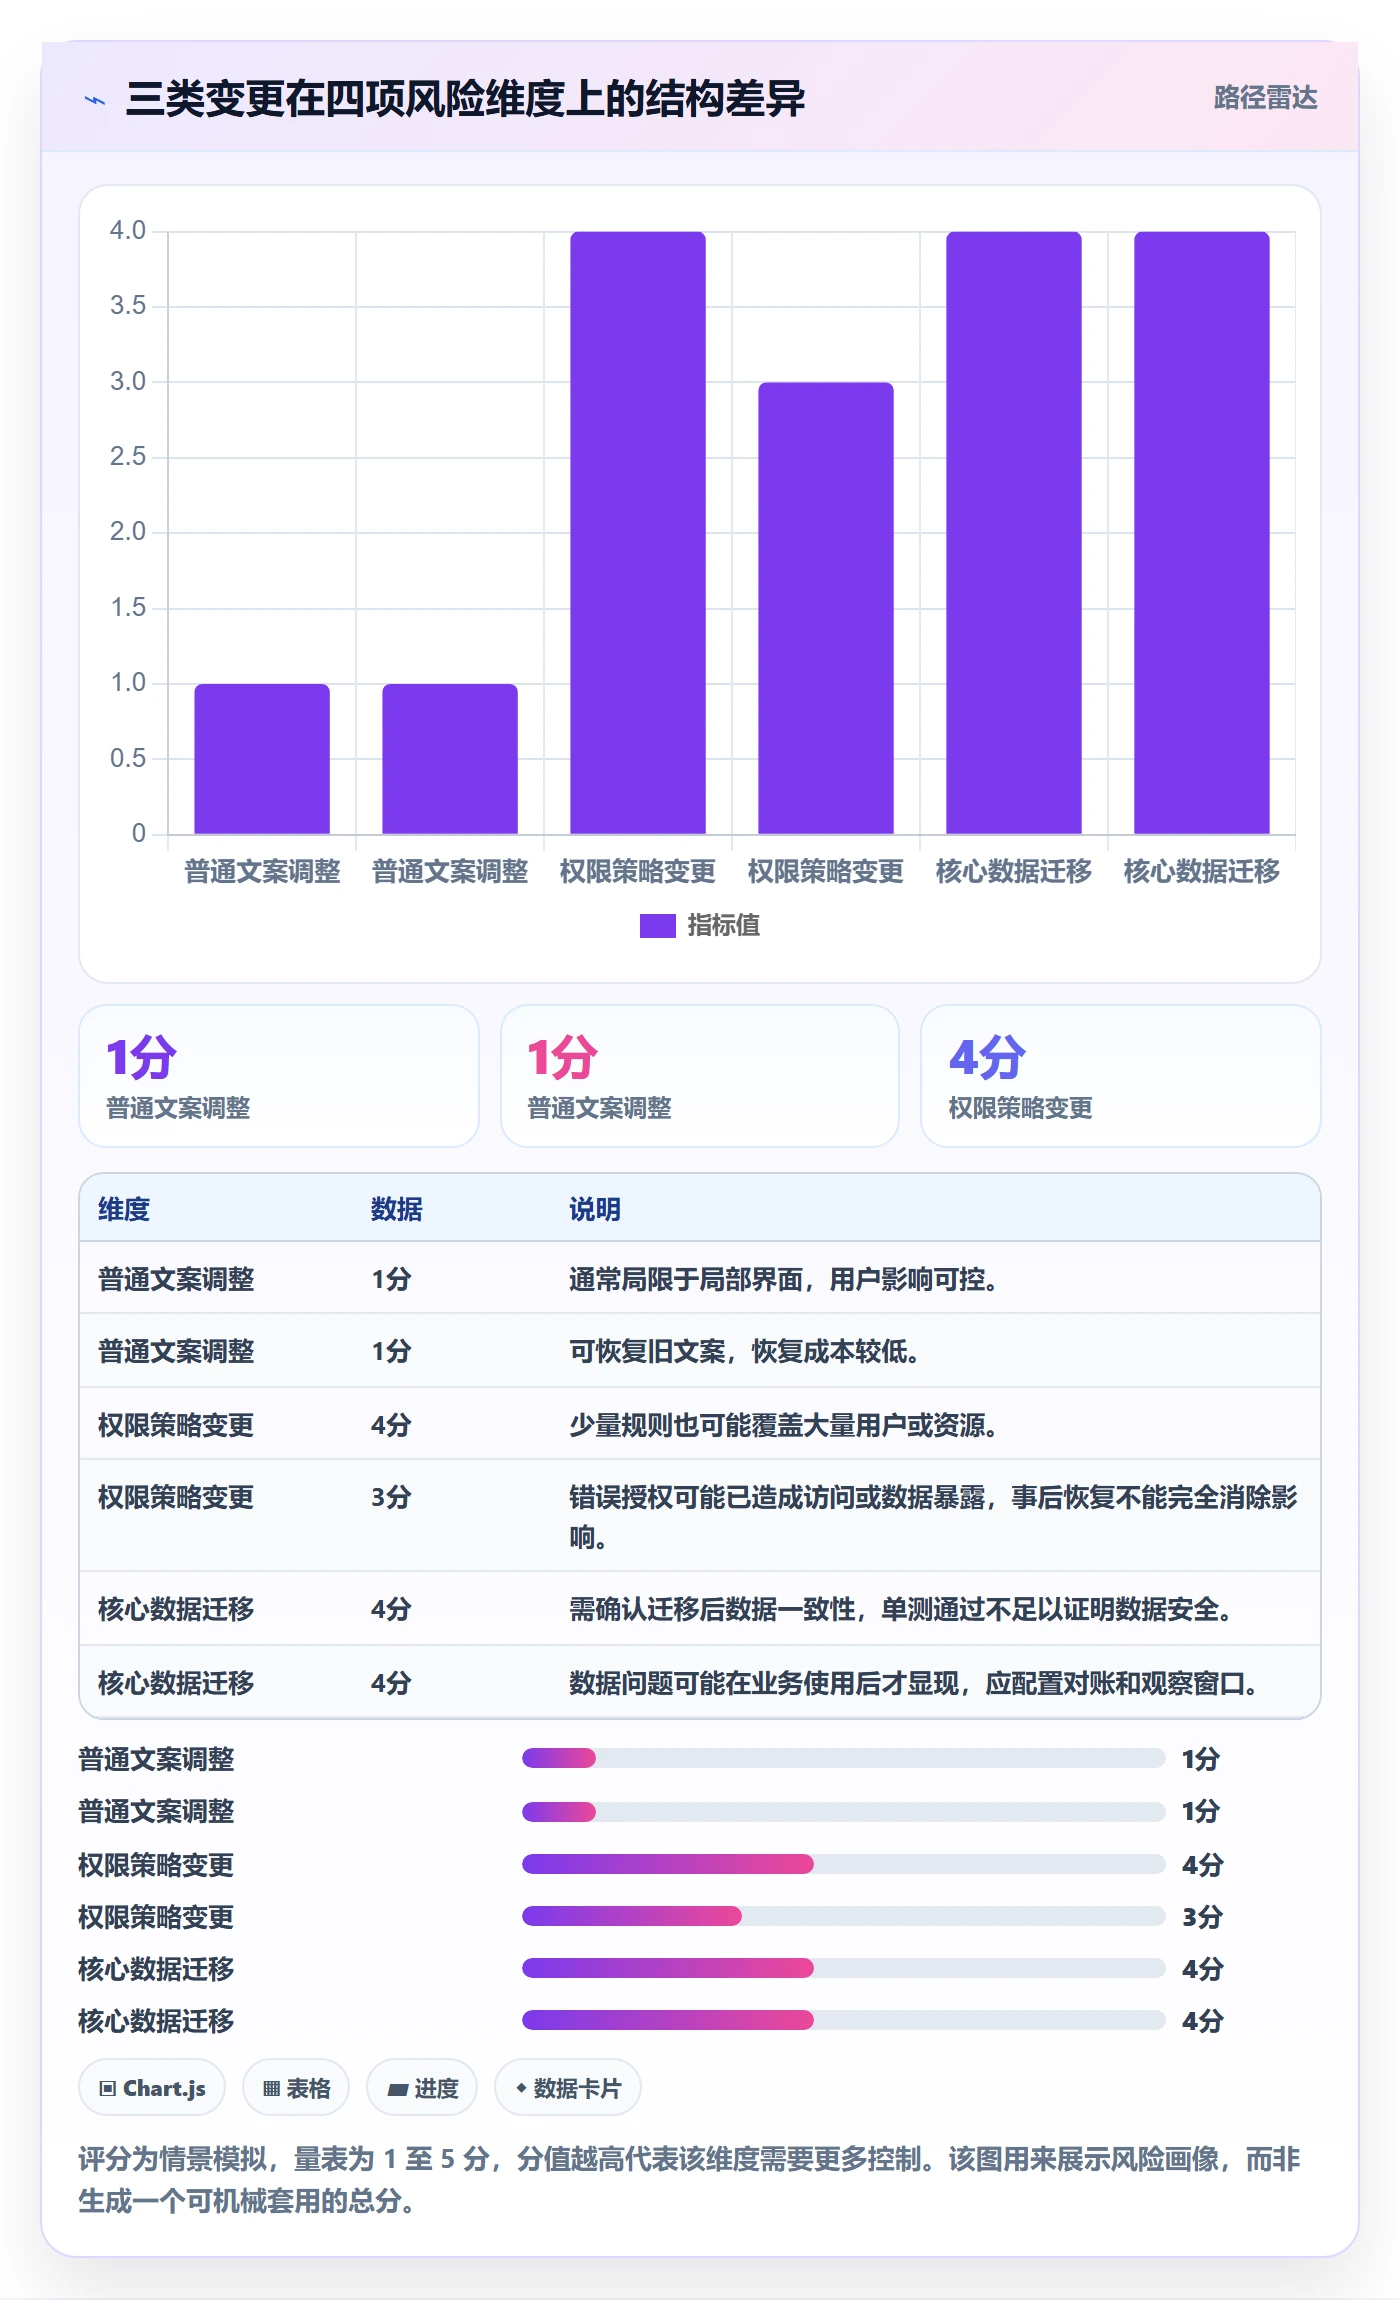Select the row 少量规则也可能覆盖大量用户或资源
The image size is (1400, 2300).
(x=700, y=1424)
